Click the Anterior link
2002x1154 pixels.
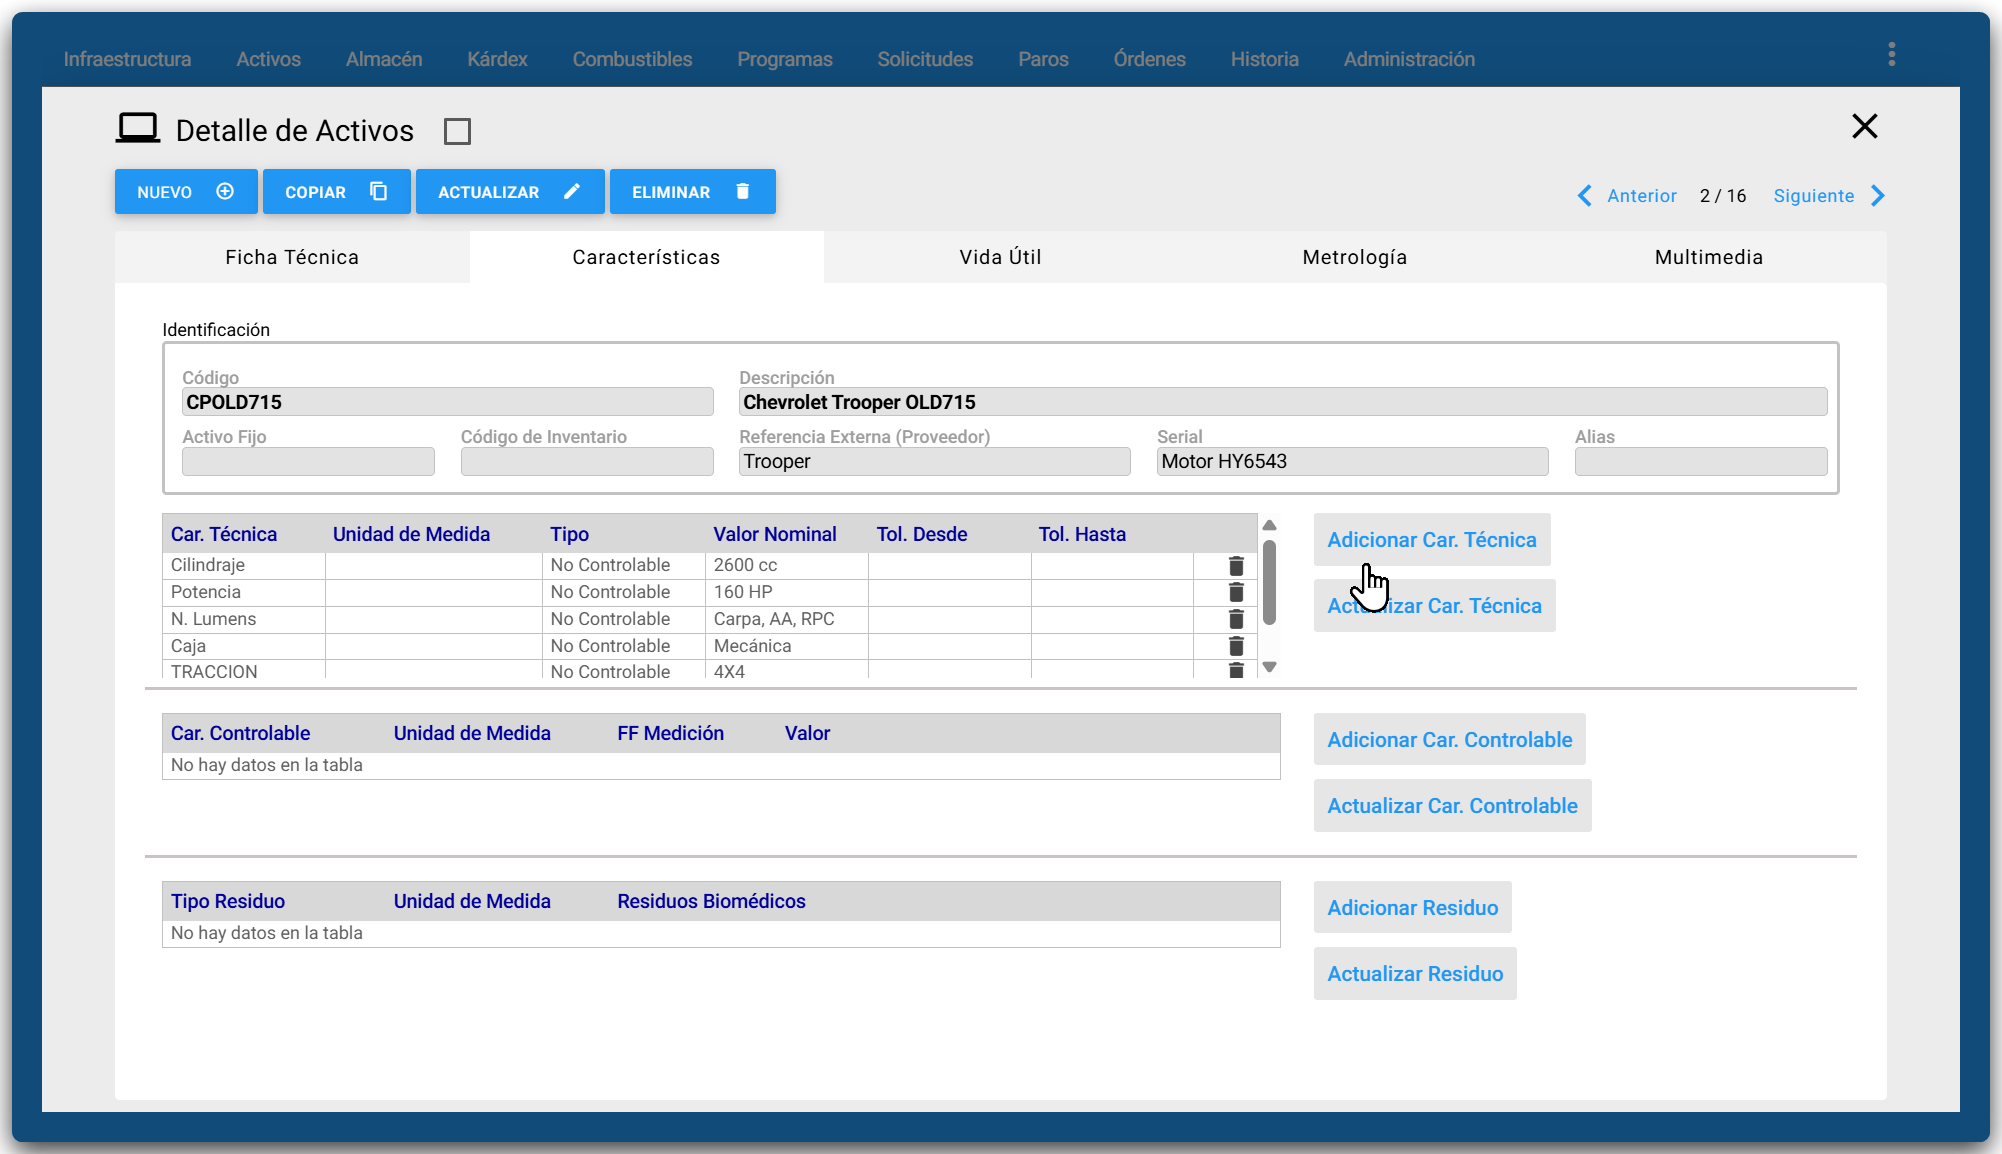pos(1641,196)
